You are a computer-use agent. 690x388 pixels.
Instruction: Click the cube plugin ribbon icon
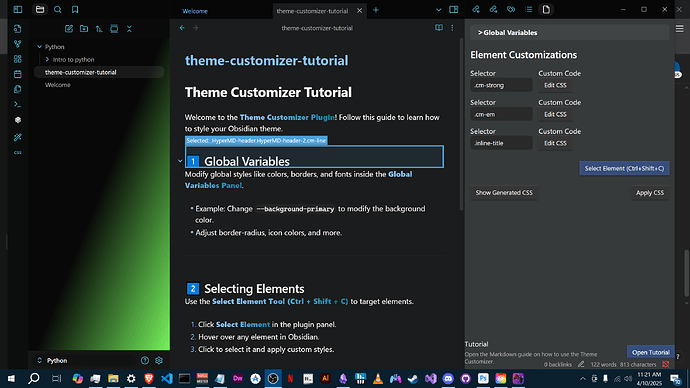point(18,120)
